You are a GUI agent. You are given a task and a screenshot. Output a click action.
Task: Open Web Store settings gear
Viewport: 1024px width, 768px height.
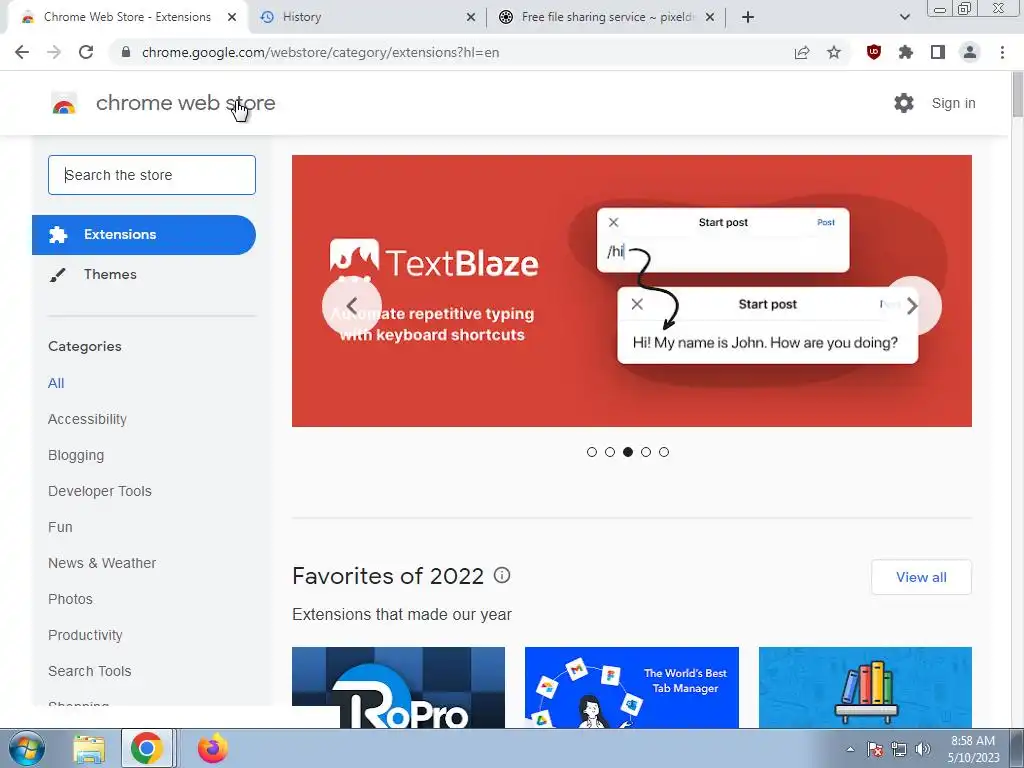[x=904, y=103]
